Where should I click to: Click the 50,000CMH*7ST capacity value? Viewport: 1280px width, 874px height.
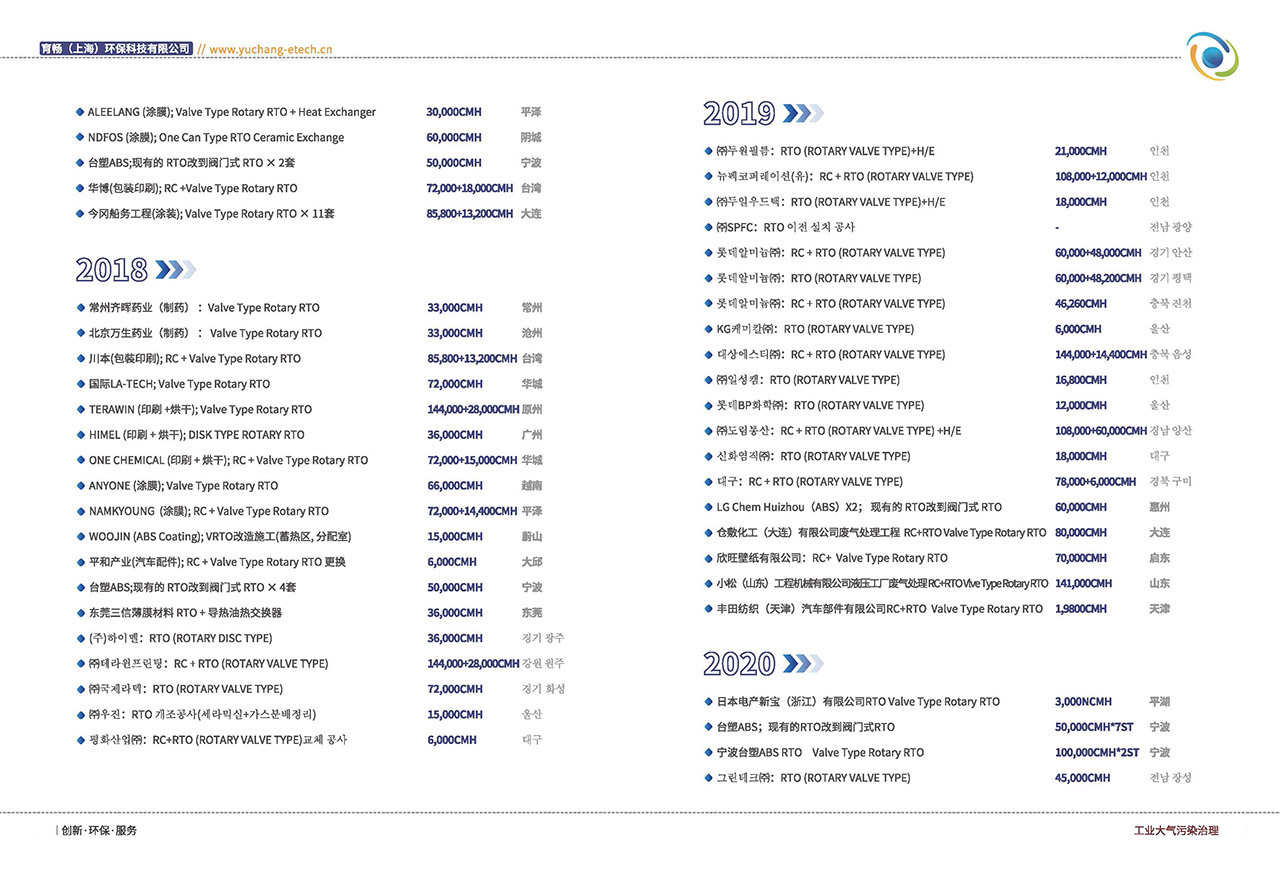(x=1094, y=727)
